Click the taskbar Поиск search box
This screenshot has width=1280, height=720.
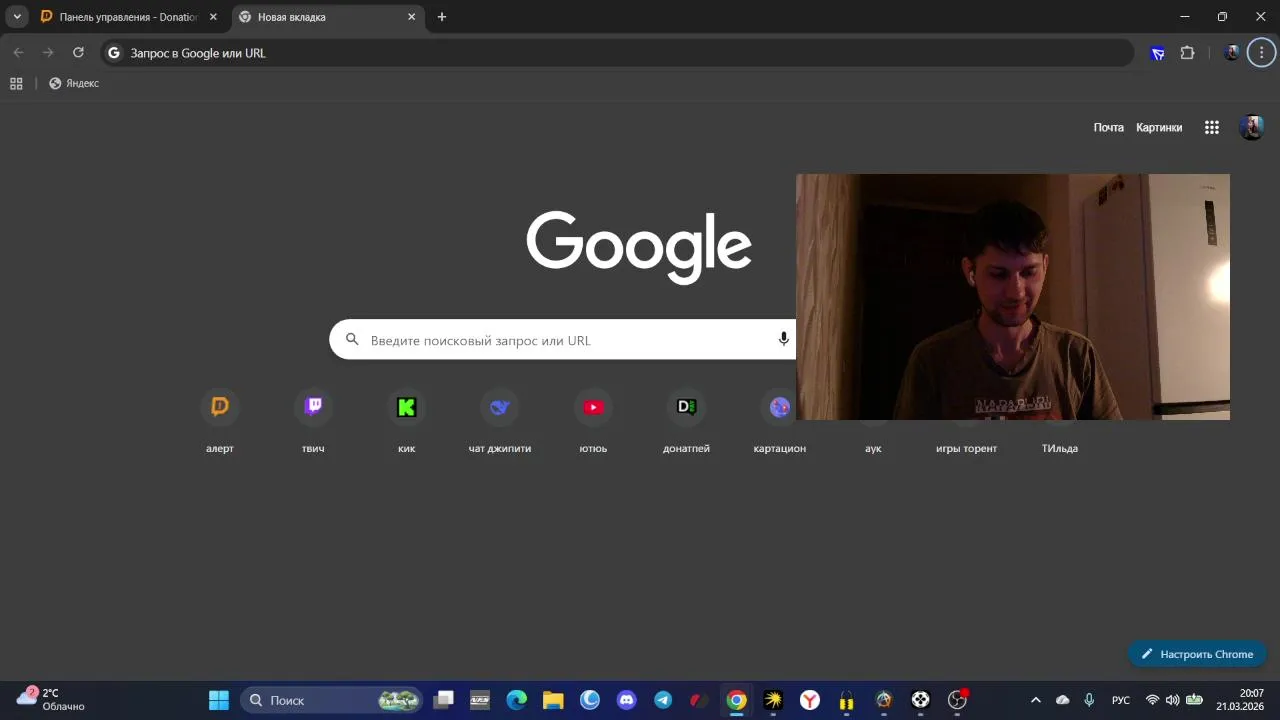coord(331,700)
